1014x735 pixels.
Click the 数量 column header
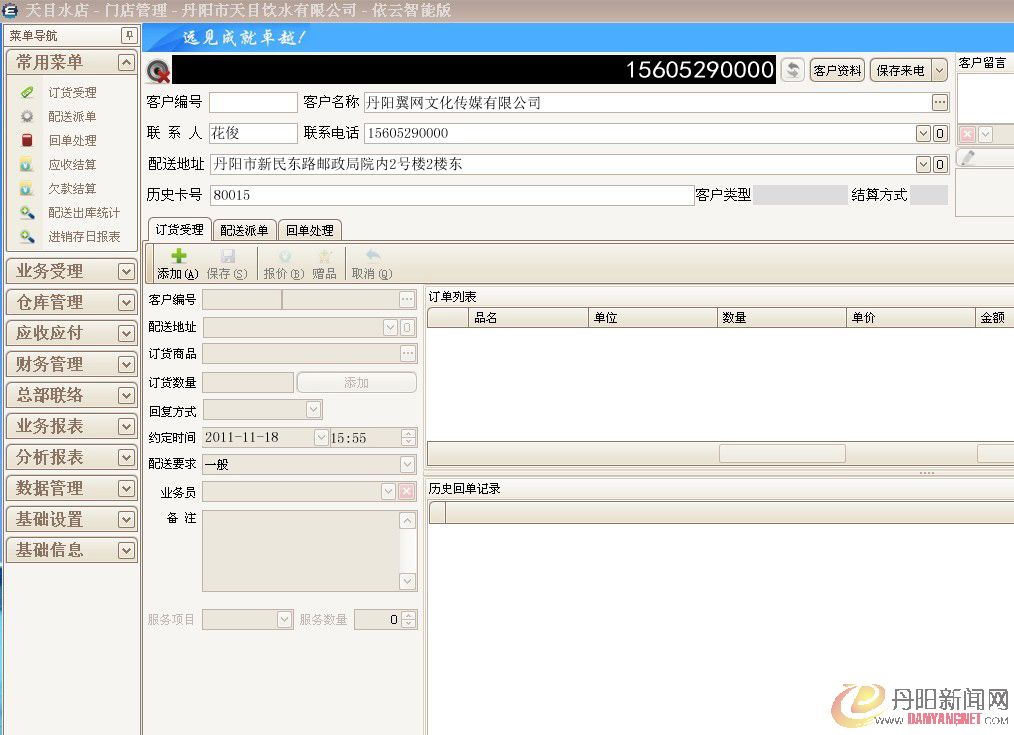782,317
